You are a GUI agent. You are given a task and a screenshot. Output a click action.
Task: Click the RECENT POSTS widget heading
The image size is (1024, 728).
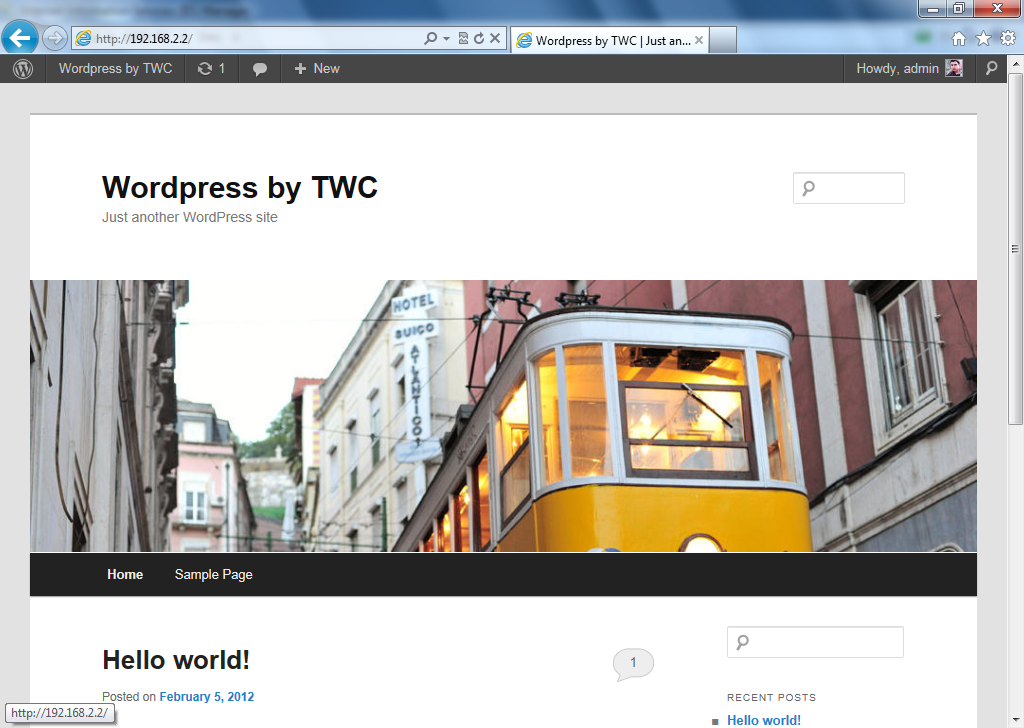771,697
